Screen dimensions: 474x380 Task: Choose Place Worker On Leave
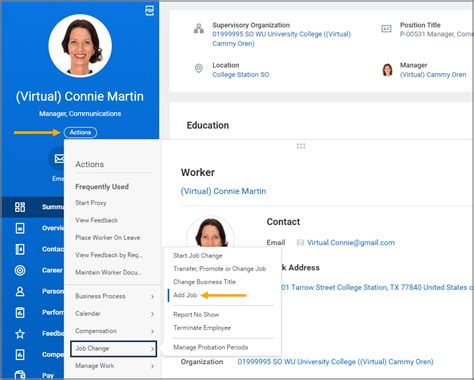108,238
